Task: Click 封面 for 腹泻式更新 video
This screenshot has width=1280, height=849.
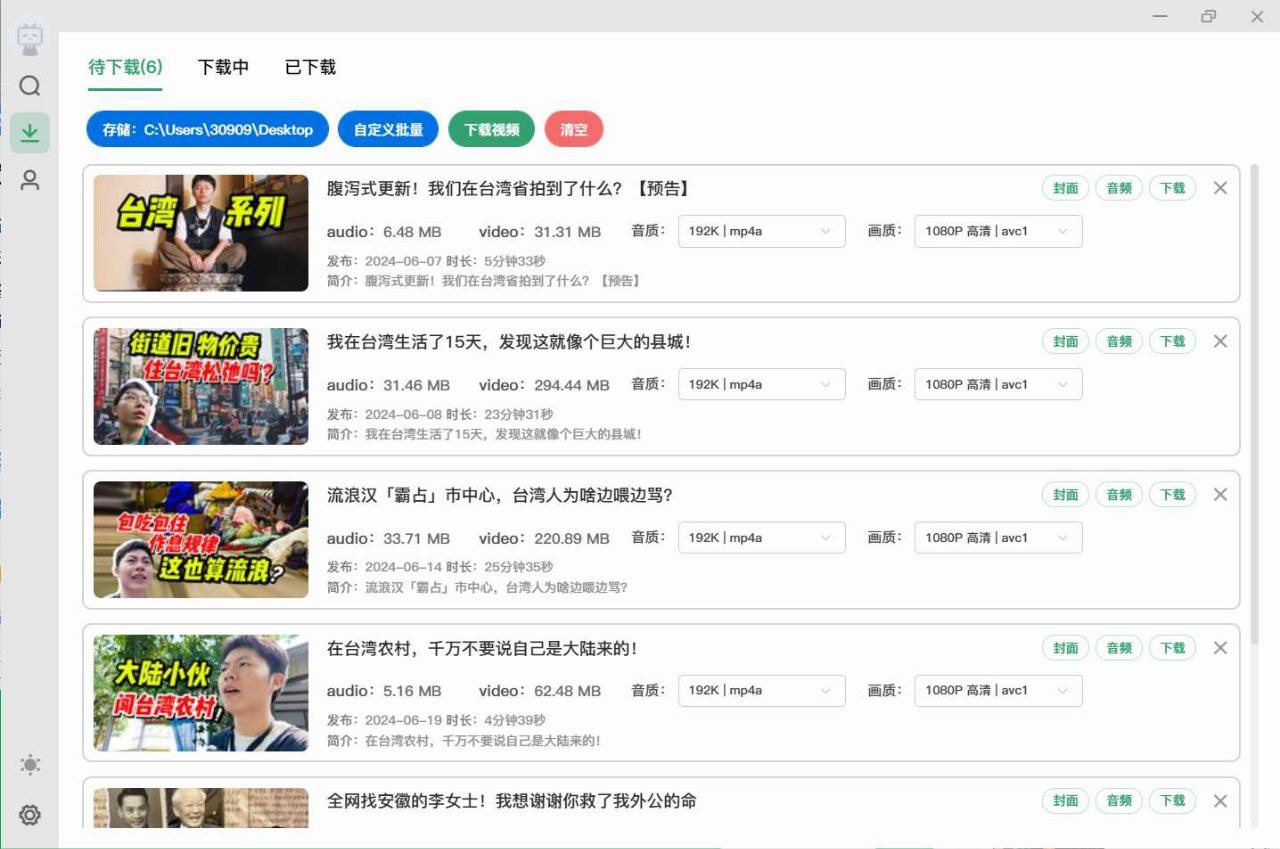Action: [1066, 188]
